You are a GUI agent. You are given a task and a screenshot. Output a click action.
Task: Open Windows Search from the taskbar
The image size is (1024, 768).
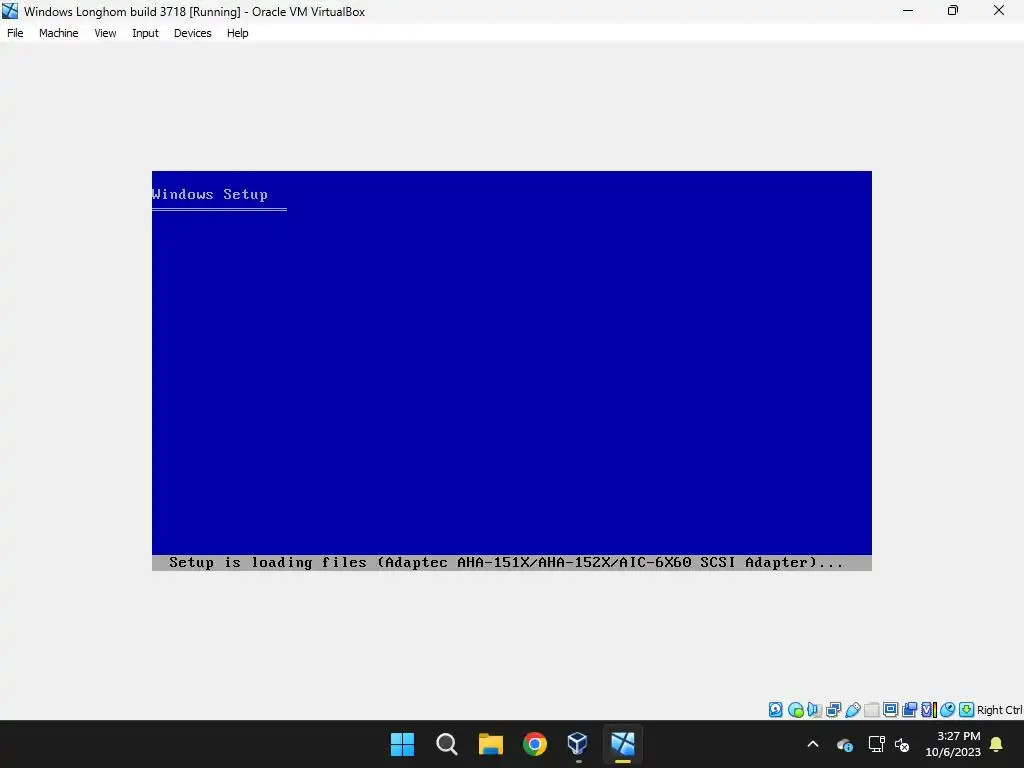coord(447,744)
